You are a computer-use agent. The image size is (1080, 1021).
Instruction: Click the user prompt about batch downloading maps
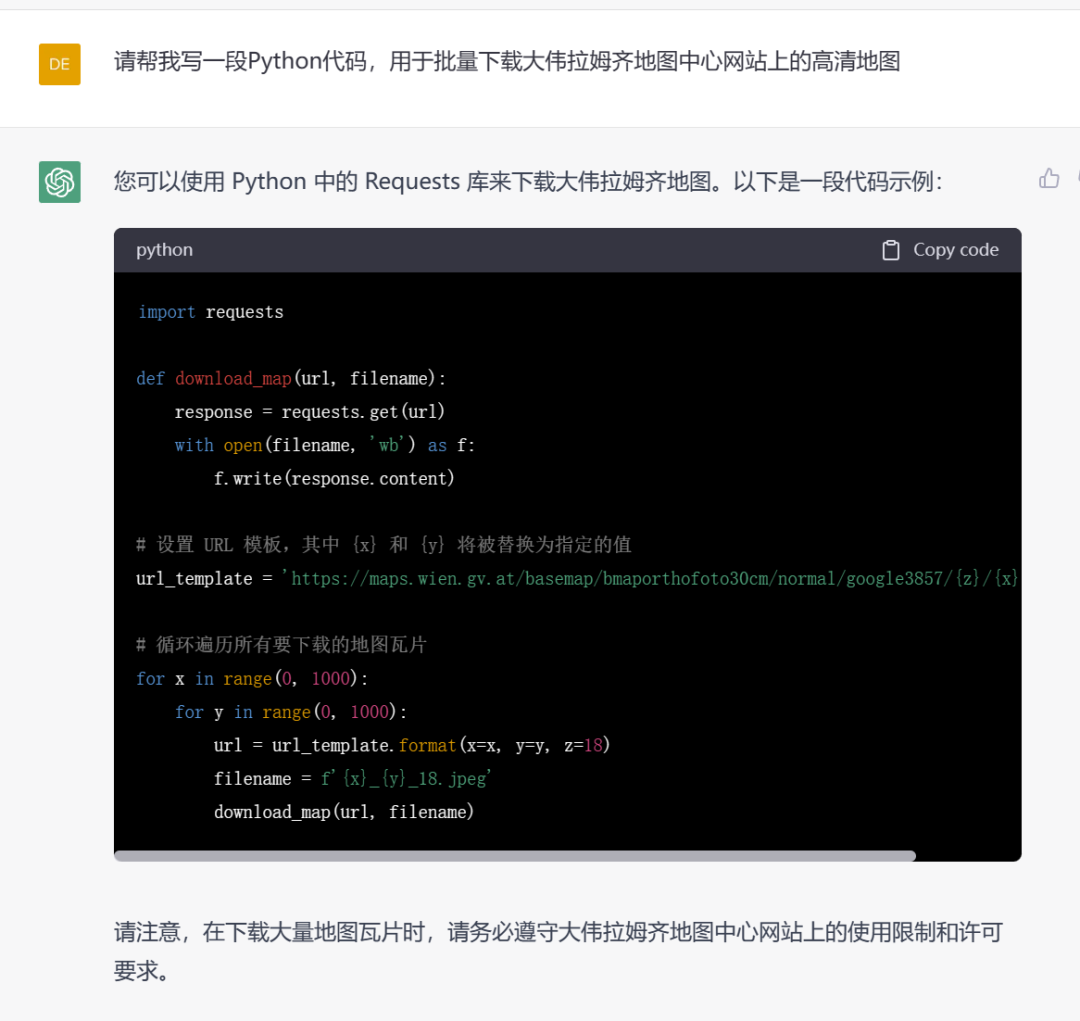[x=507, y=61]
